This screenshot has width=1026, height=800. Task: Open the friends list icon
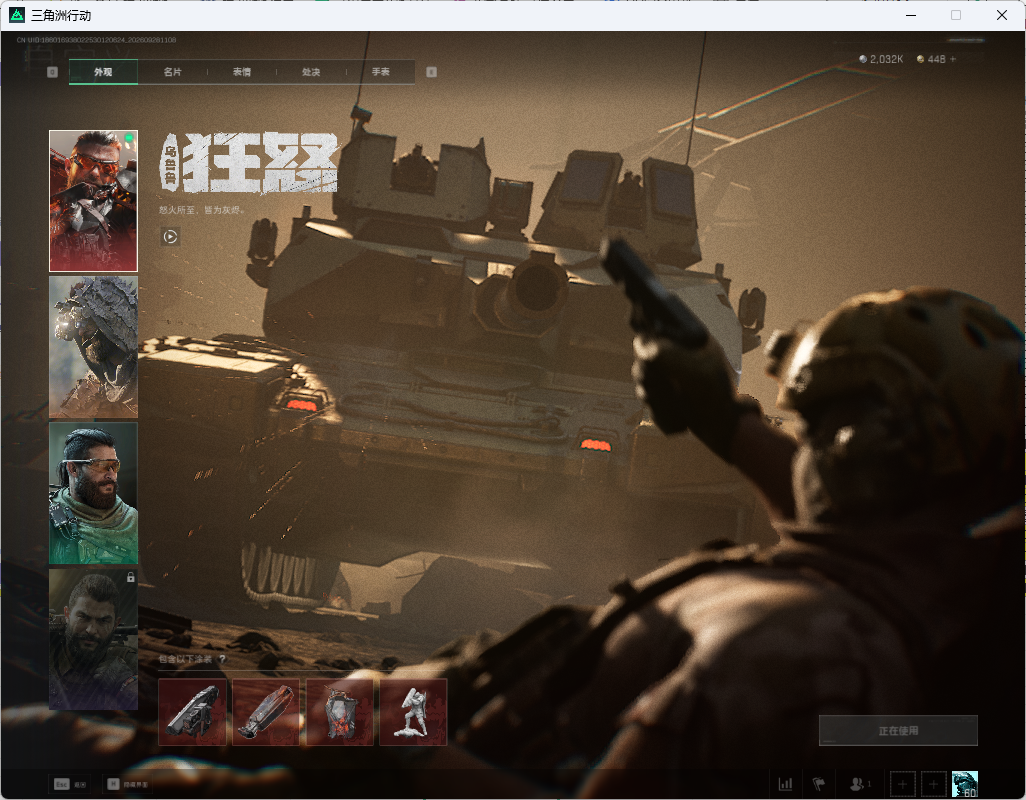click(x=858, y=784)
